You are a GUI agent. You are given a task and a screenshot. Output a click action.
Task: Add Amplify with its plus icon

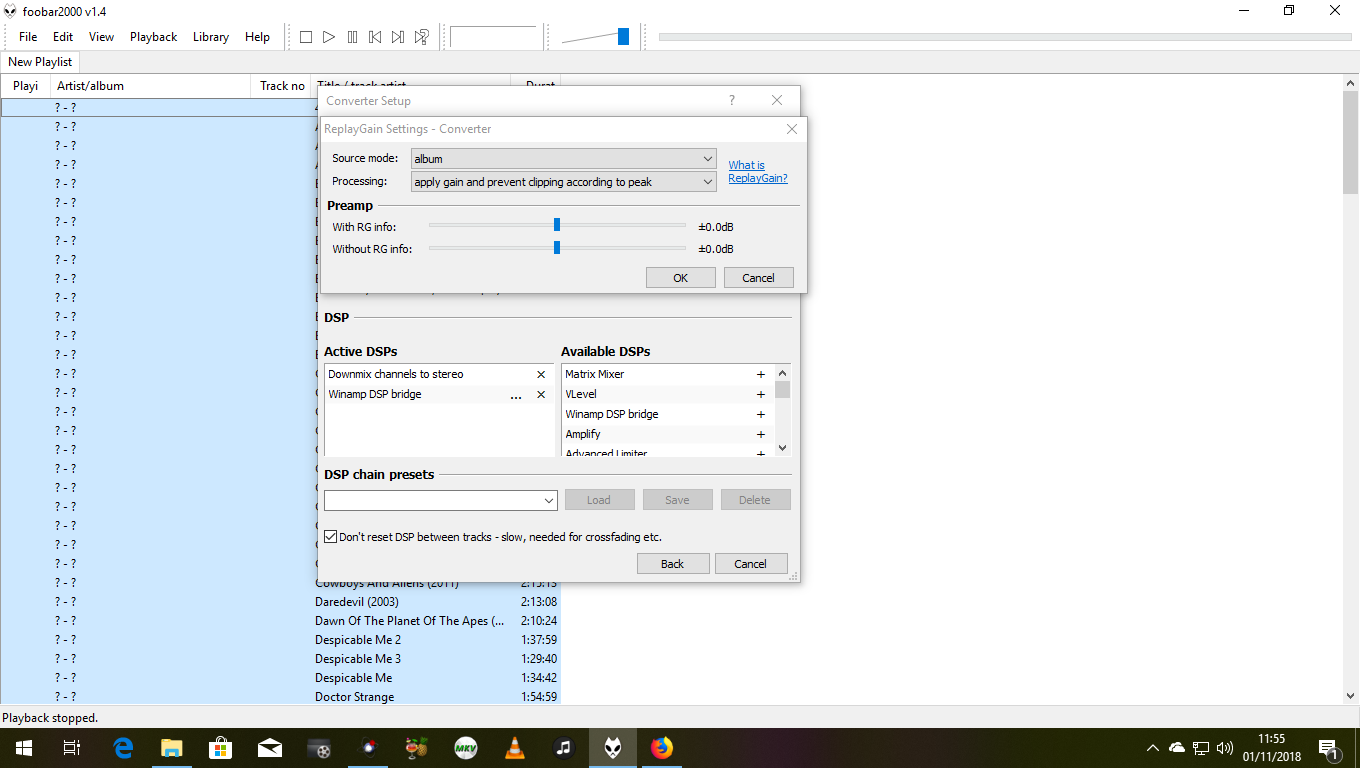pos(761,434)
